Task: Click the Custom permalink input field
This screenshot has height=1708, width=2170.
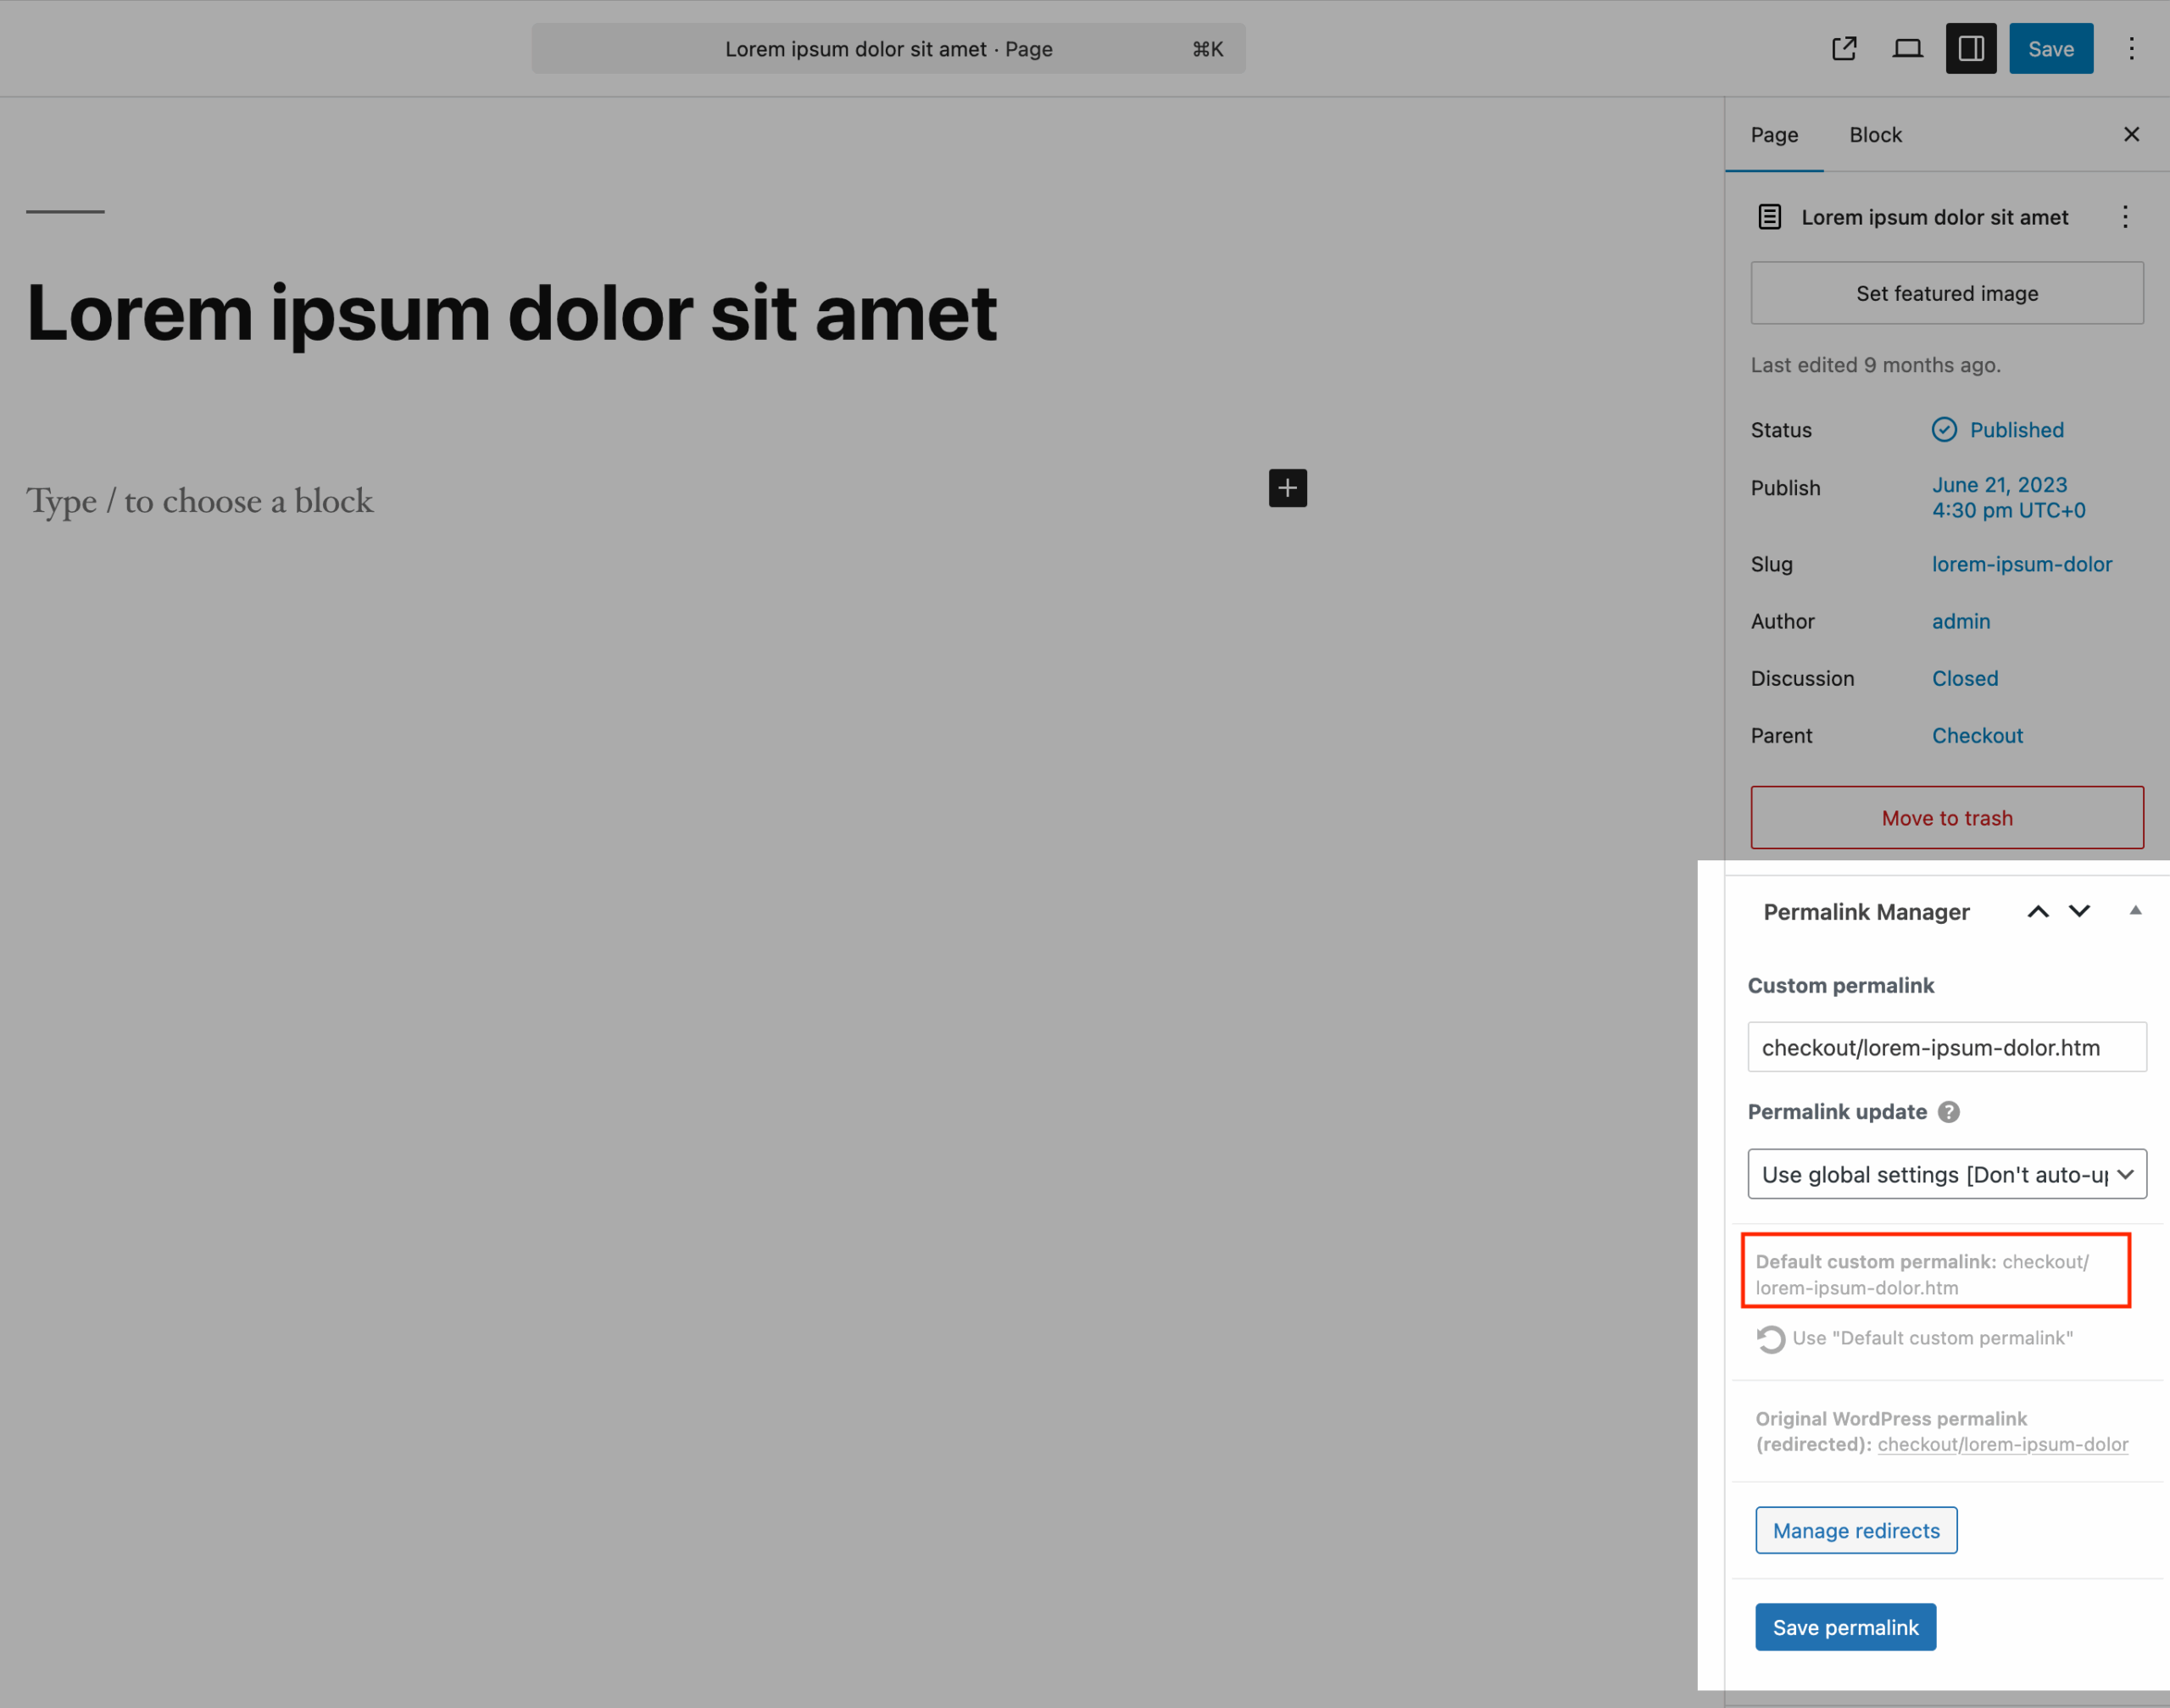Action: (1946, 1047)
